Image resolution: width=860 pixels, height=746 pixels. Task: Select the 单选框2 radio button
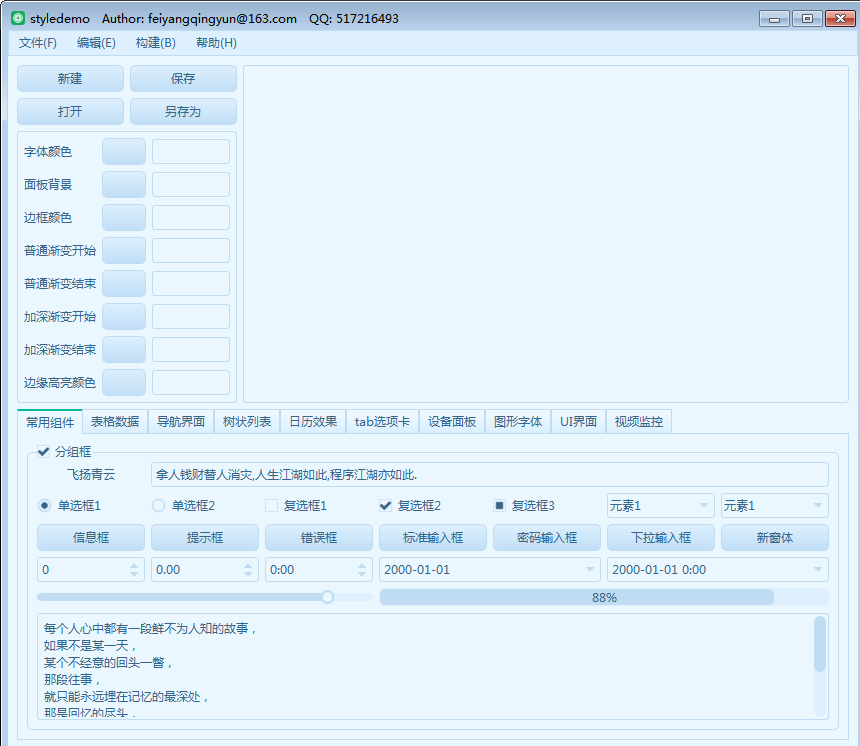click(x=157, y=505)
